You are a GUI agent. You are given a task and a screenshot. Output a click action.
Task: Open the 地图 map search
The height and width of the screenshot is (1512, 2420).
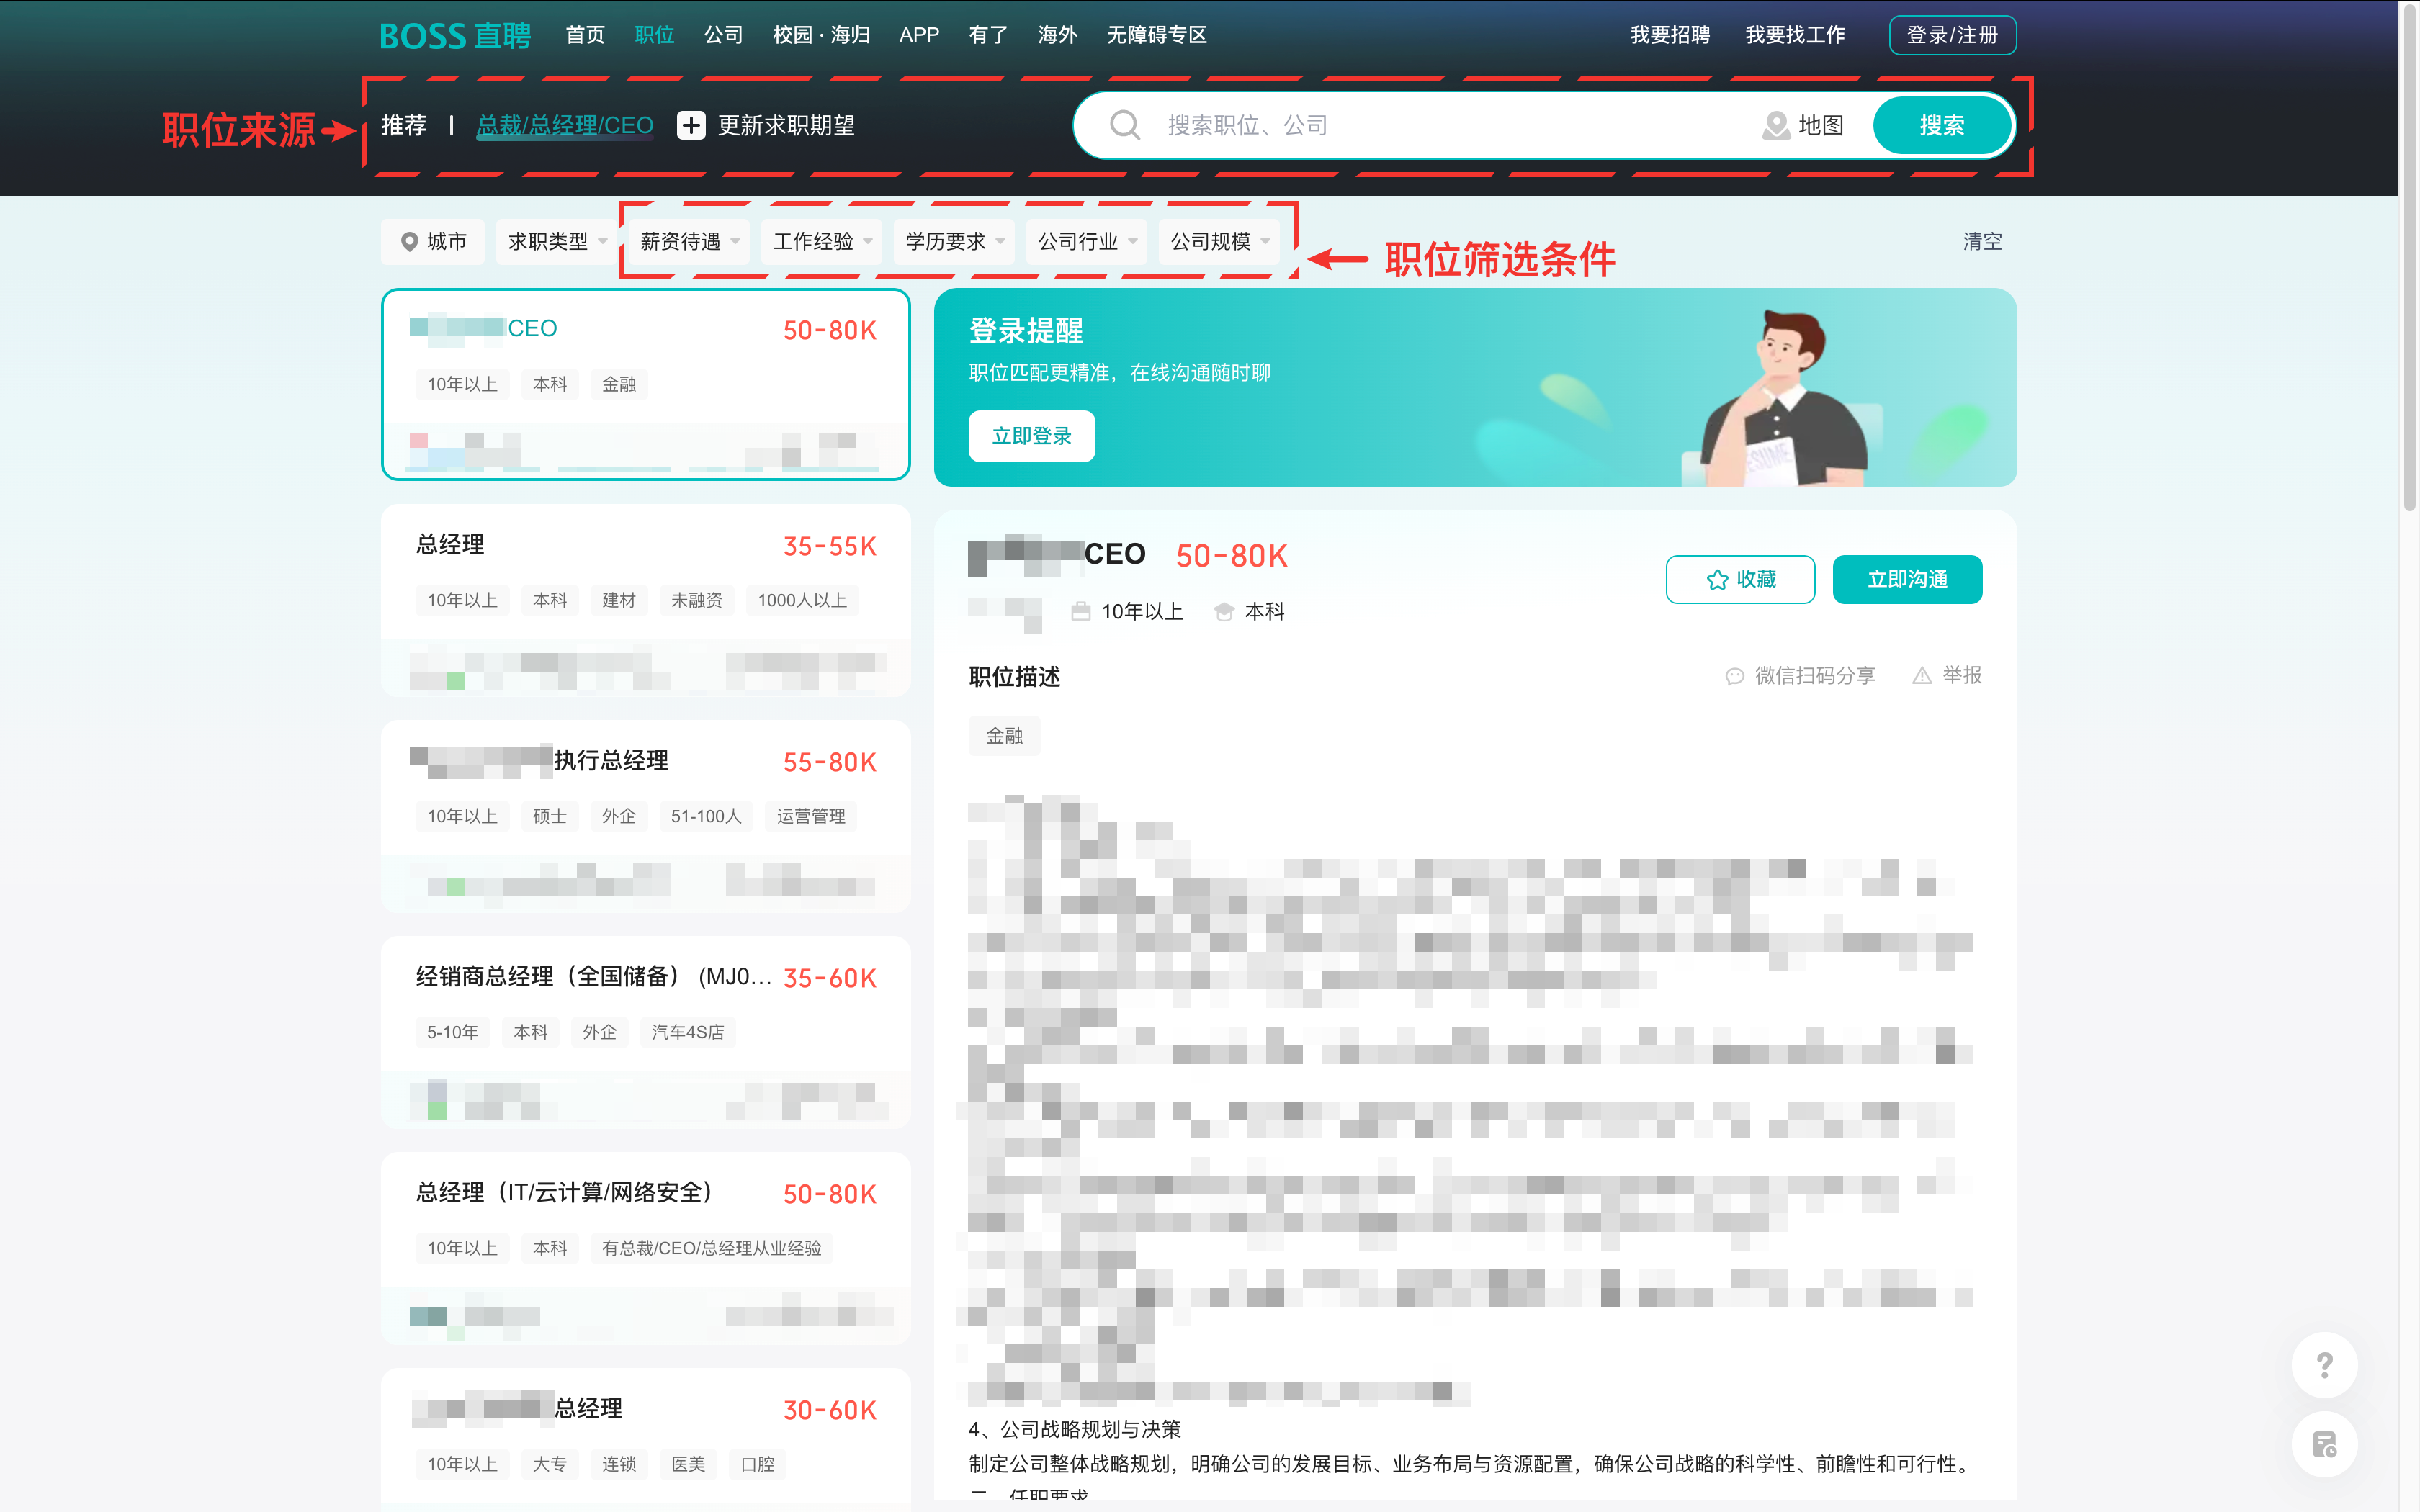pos(1802,126)
